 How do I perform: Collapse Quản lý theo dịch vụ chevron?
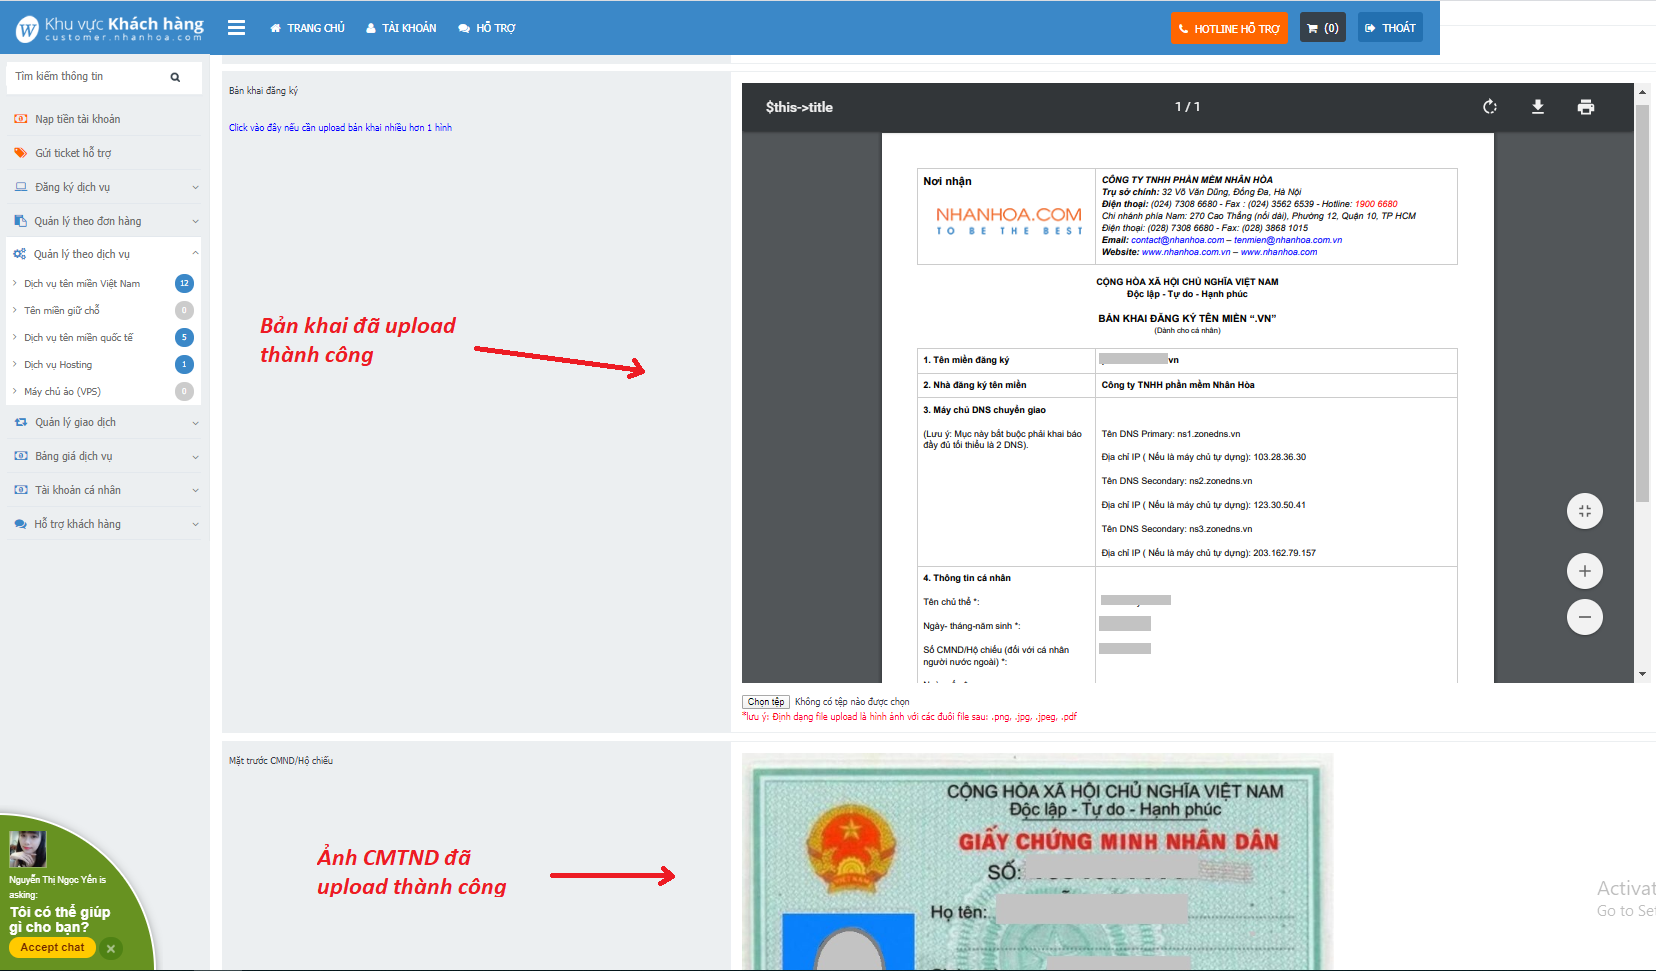click(195, 254)
